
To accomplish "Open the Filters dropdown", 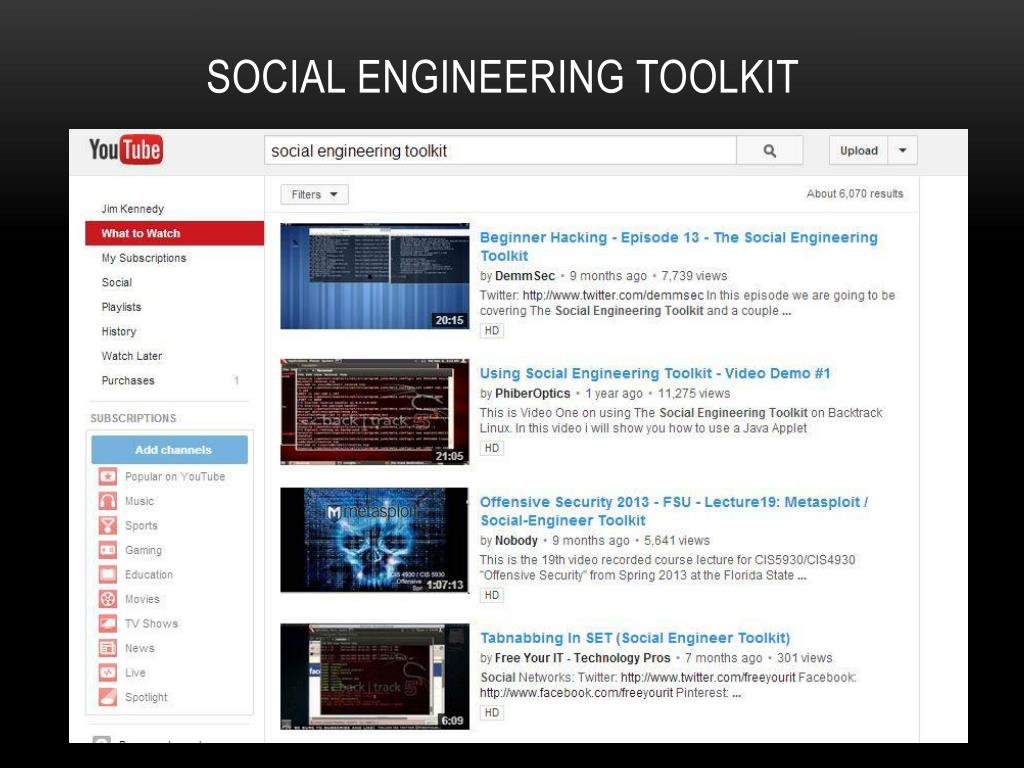I will 314,195.
